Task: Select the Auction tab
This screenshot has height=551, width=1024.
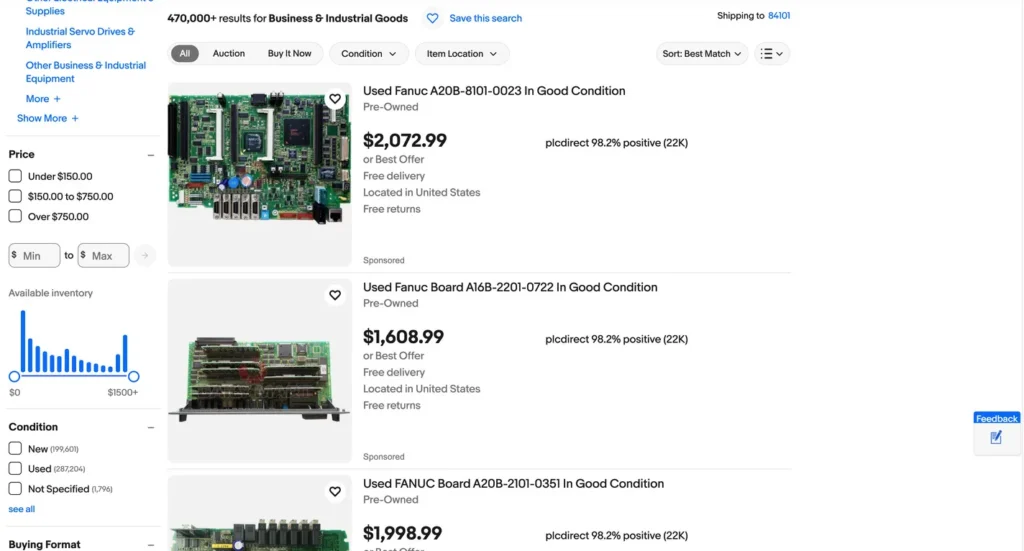Action: (x=229, y=54)
